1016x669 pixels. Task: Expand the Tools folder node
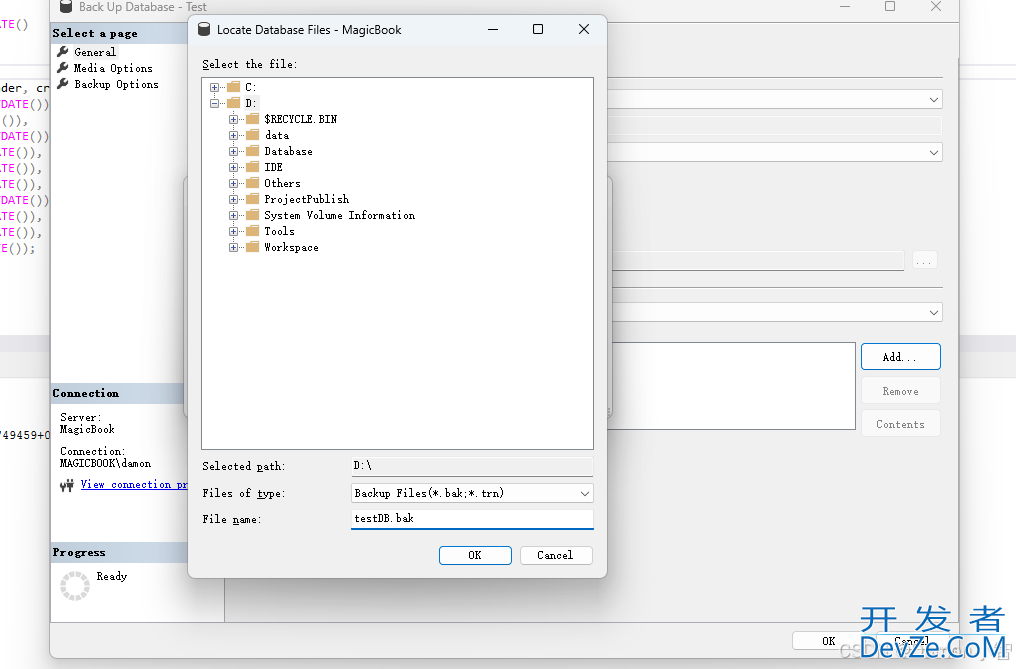point(233,231)
